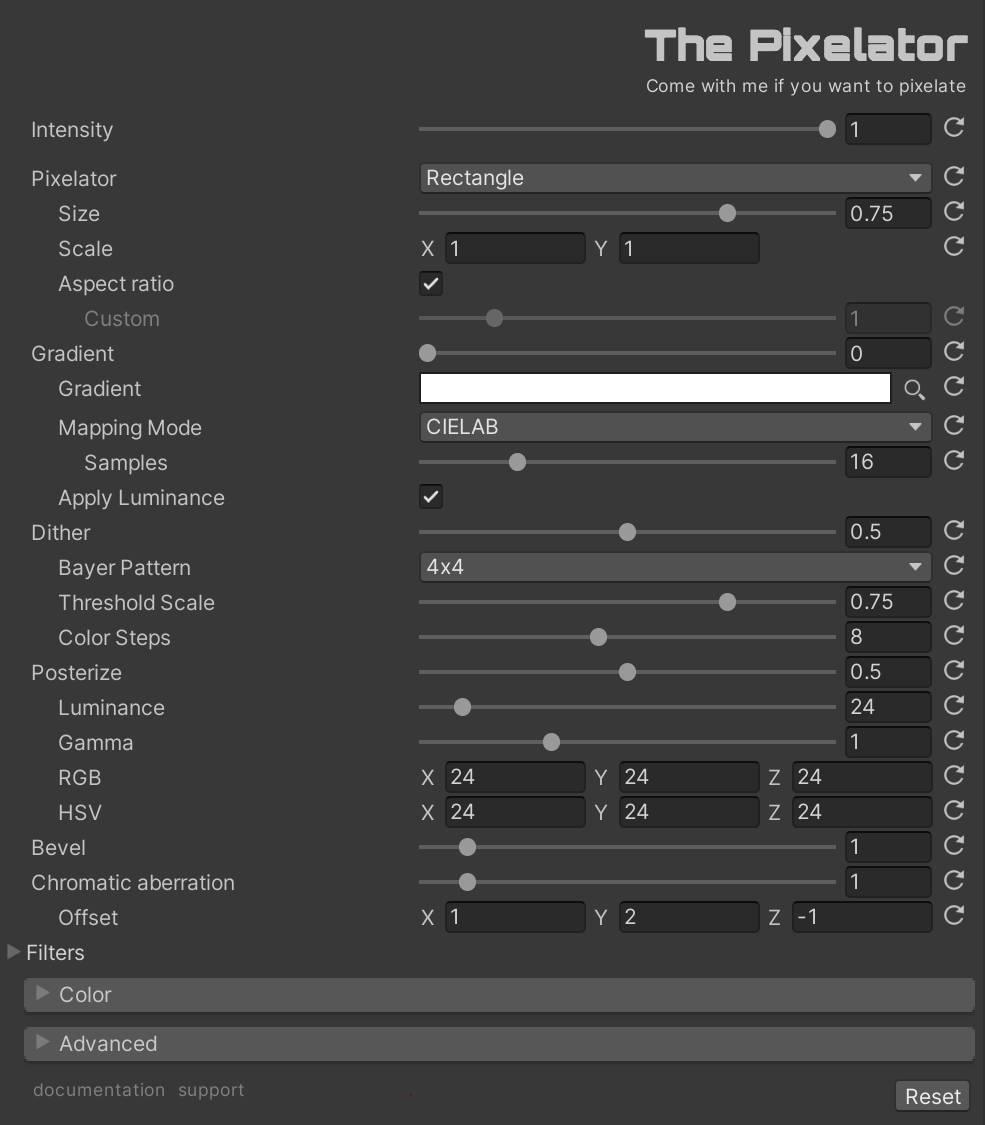This screenshot has height=1125, width=985.
Task: Open the documentation link
Action: (x=99, y=1090)
